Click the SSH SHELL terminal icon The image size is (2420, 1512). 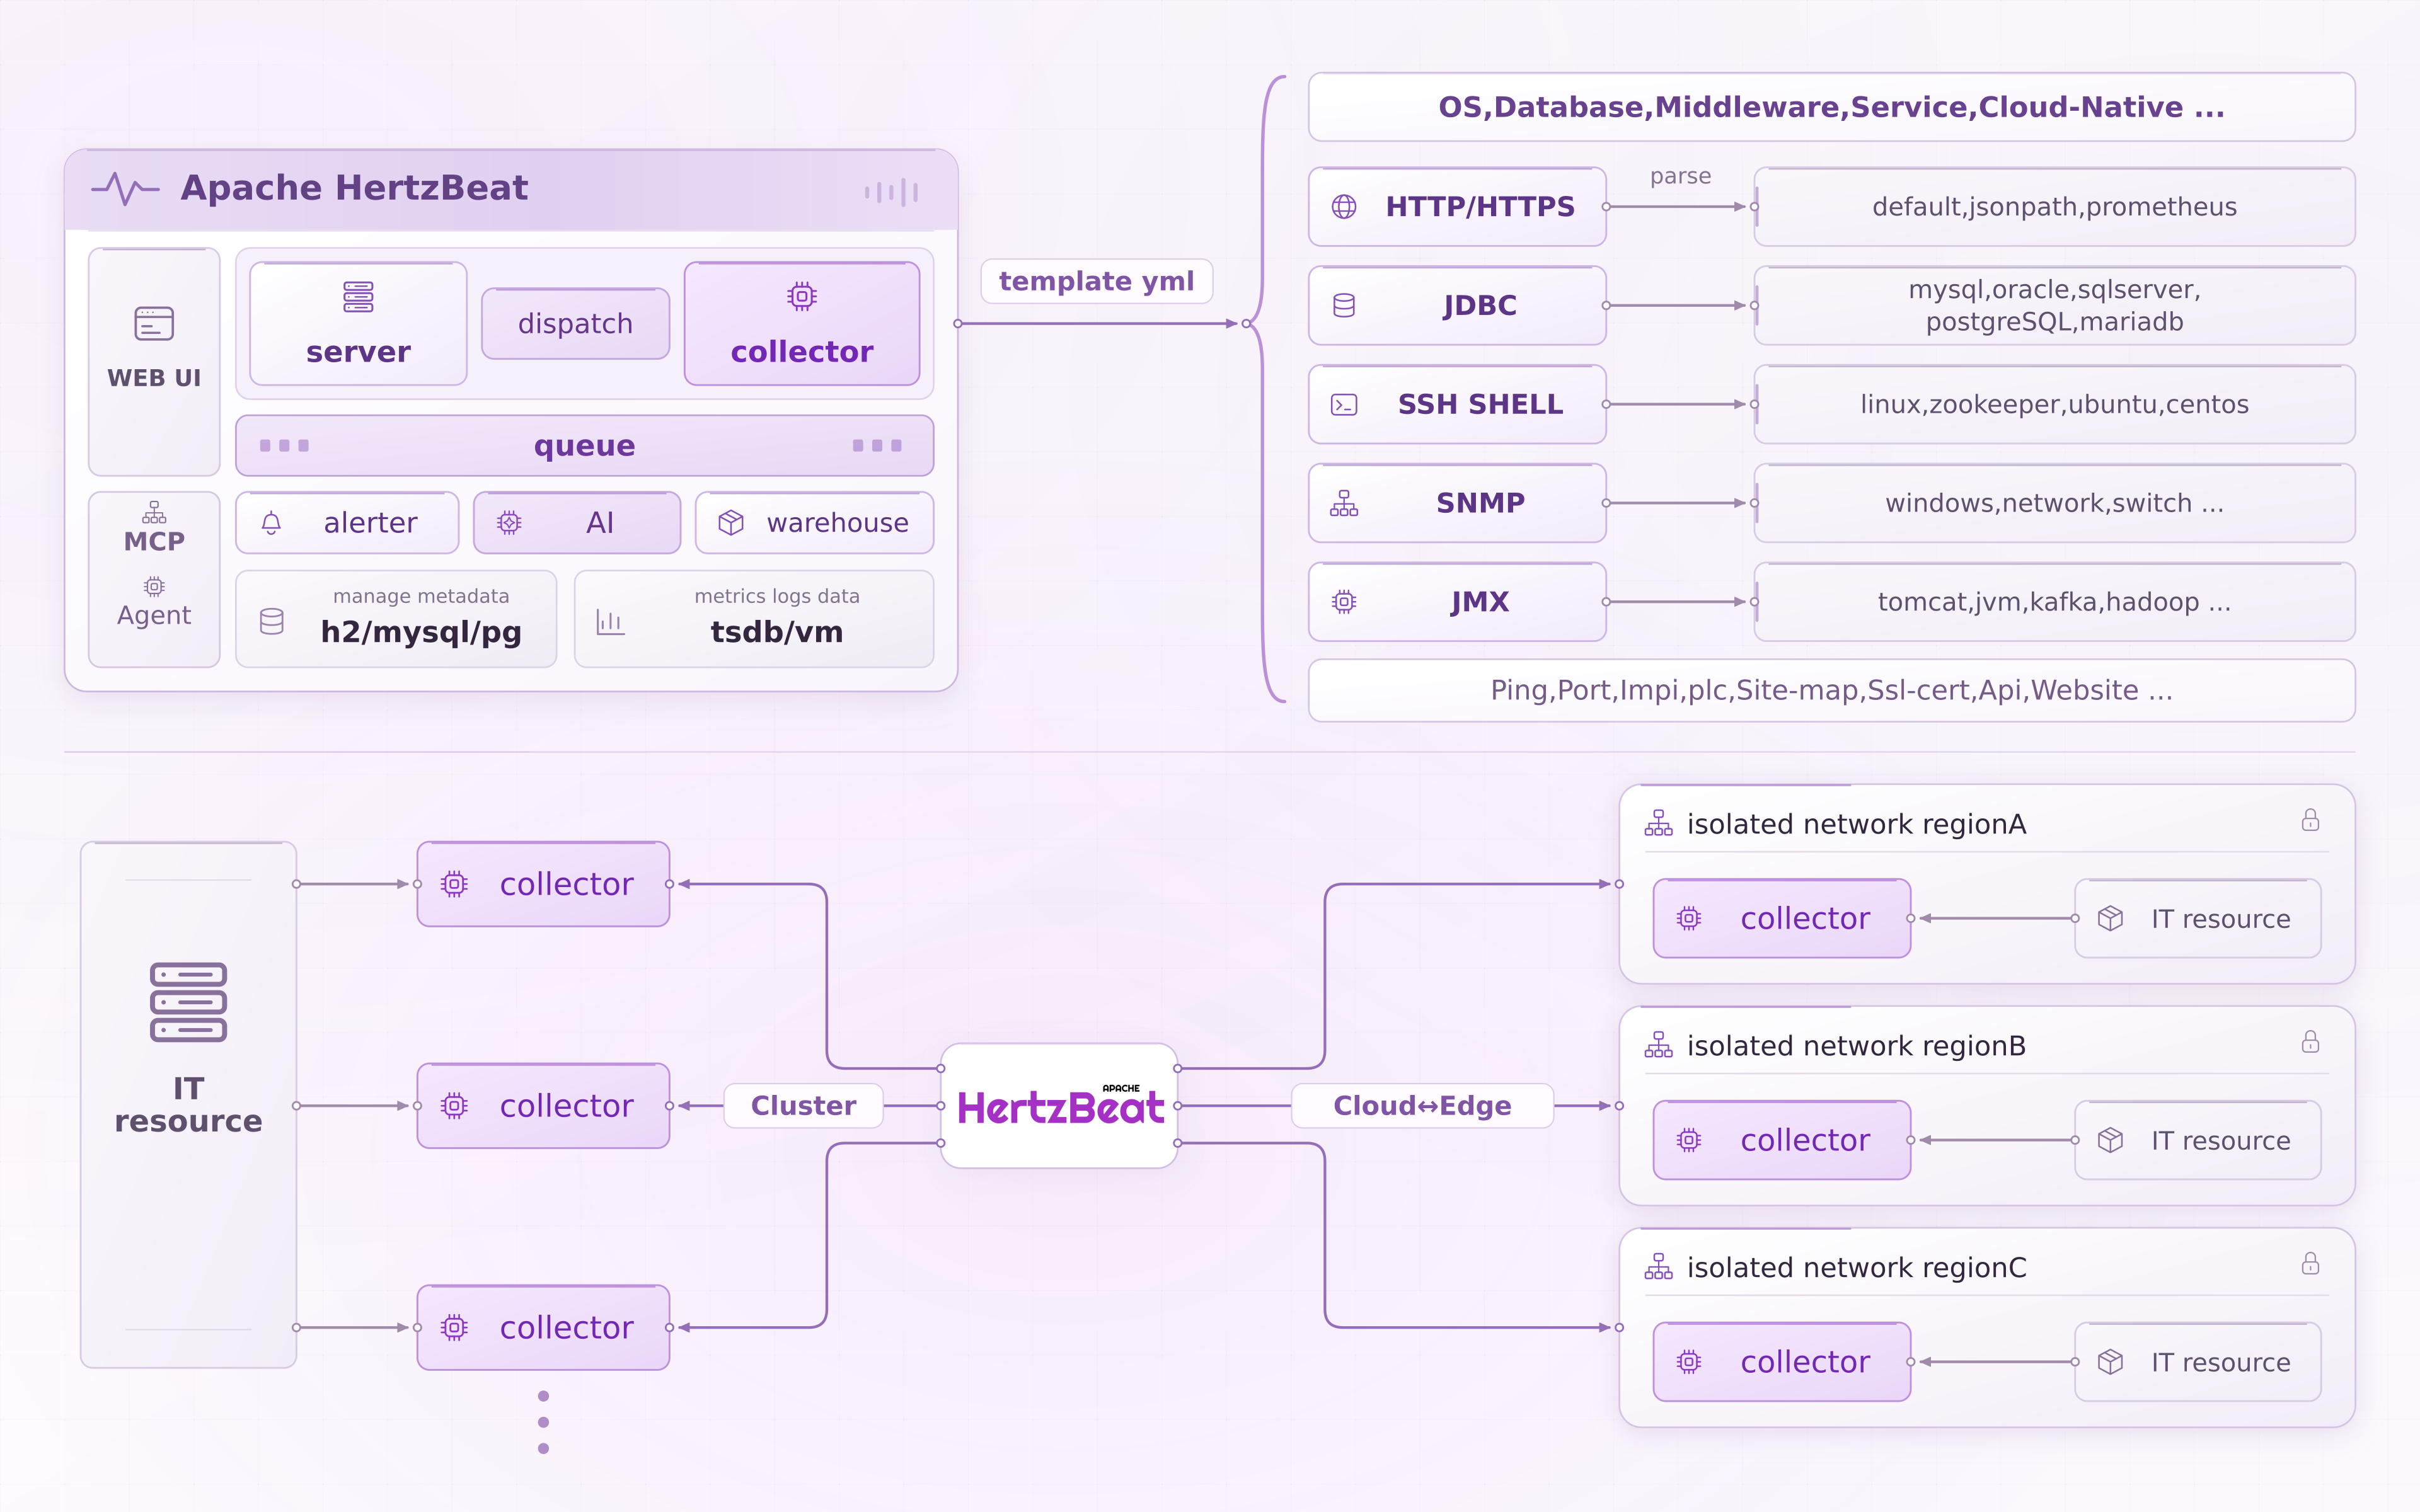(1344, 404)
